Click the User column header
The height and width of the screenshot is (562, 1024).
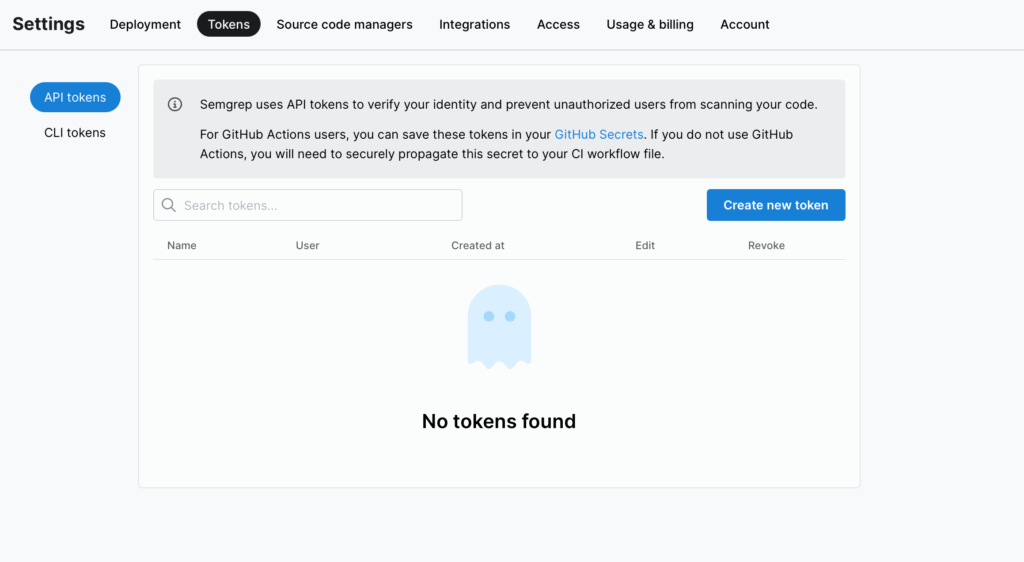click(x=307, y=245)
